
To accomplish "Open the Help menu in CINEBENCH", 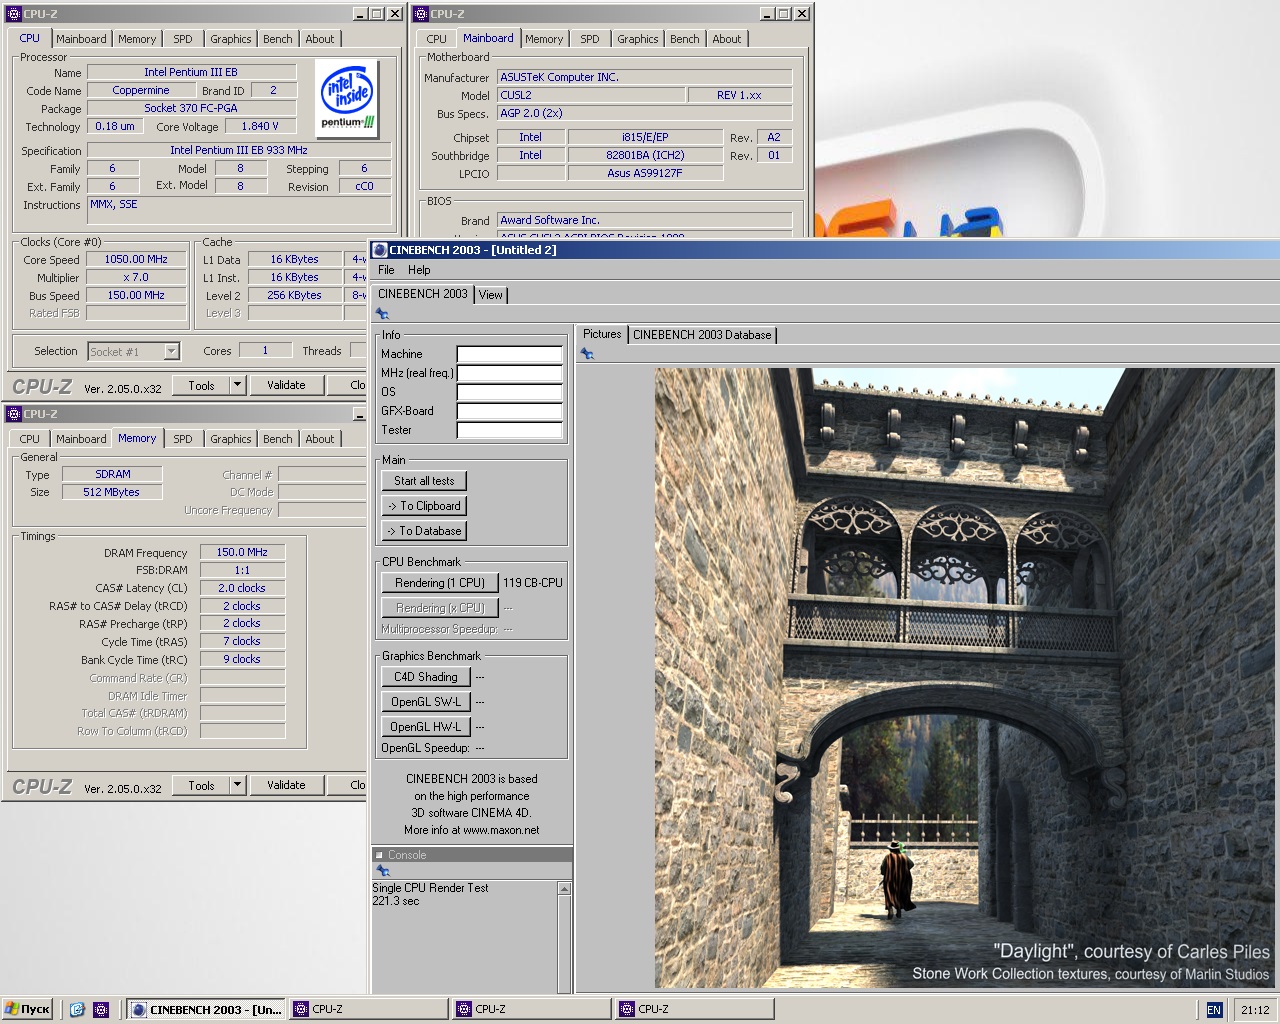I will [419, 270].
